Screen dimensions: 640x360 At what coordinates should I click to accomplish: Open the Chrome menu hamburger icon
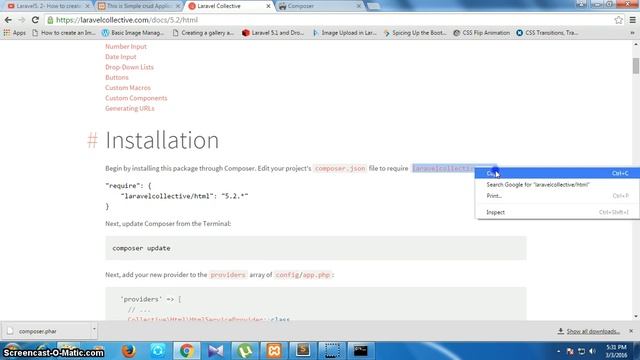coord(632,20)
